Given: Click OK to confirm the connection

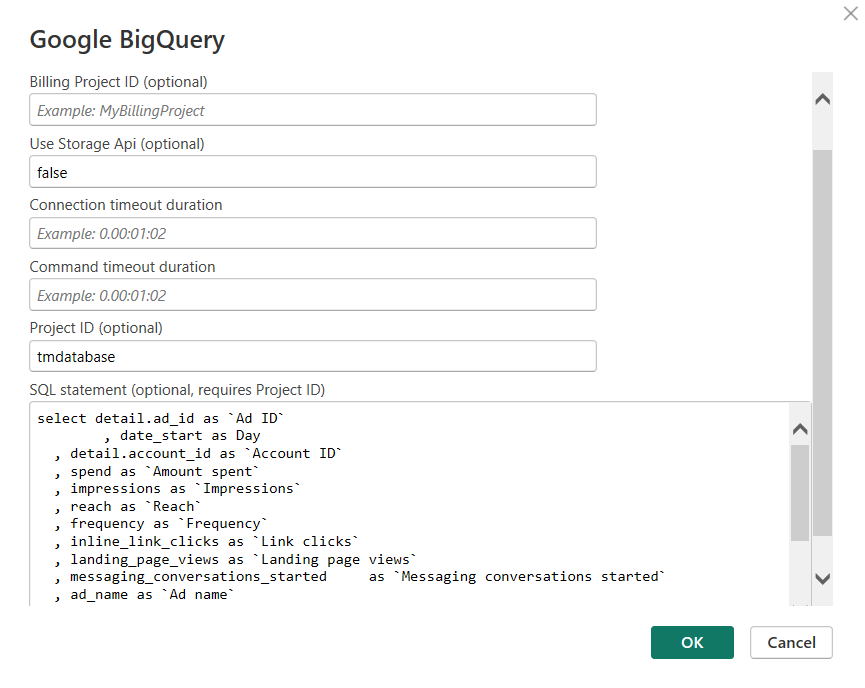Looking at the screenshot, I should (x=692, y=642).
